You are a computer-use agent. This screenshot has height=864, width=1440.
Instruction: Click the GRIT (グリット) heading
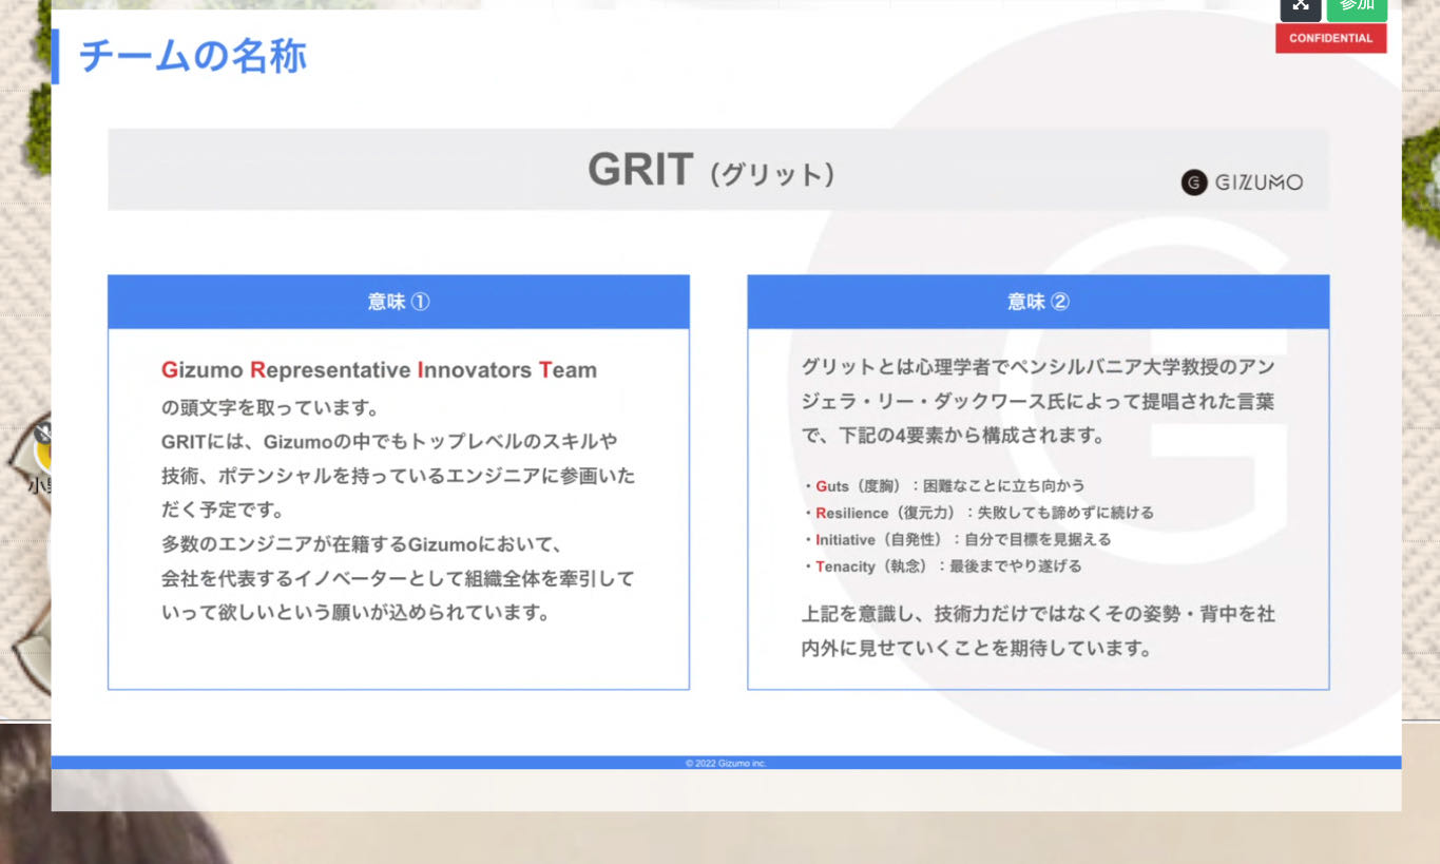(x=711, y=170)
